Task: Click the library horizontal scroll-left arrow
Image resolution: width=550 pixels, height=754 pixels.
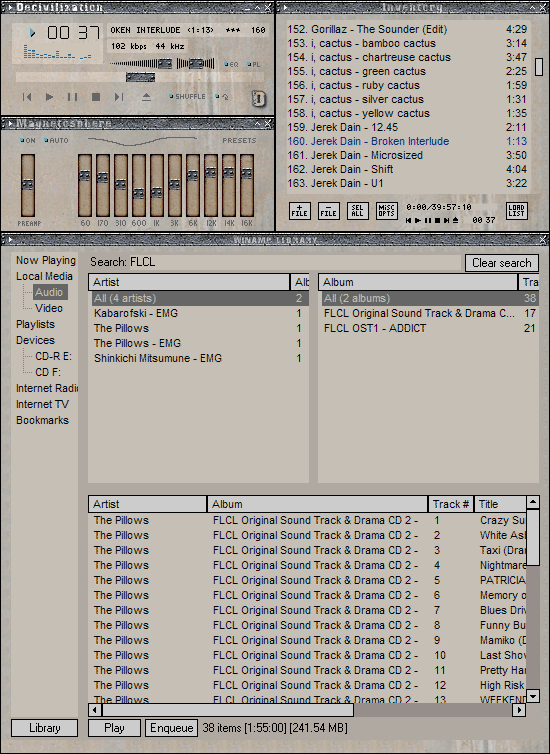Action: click(x=95, y=709)
